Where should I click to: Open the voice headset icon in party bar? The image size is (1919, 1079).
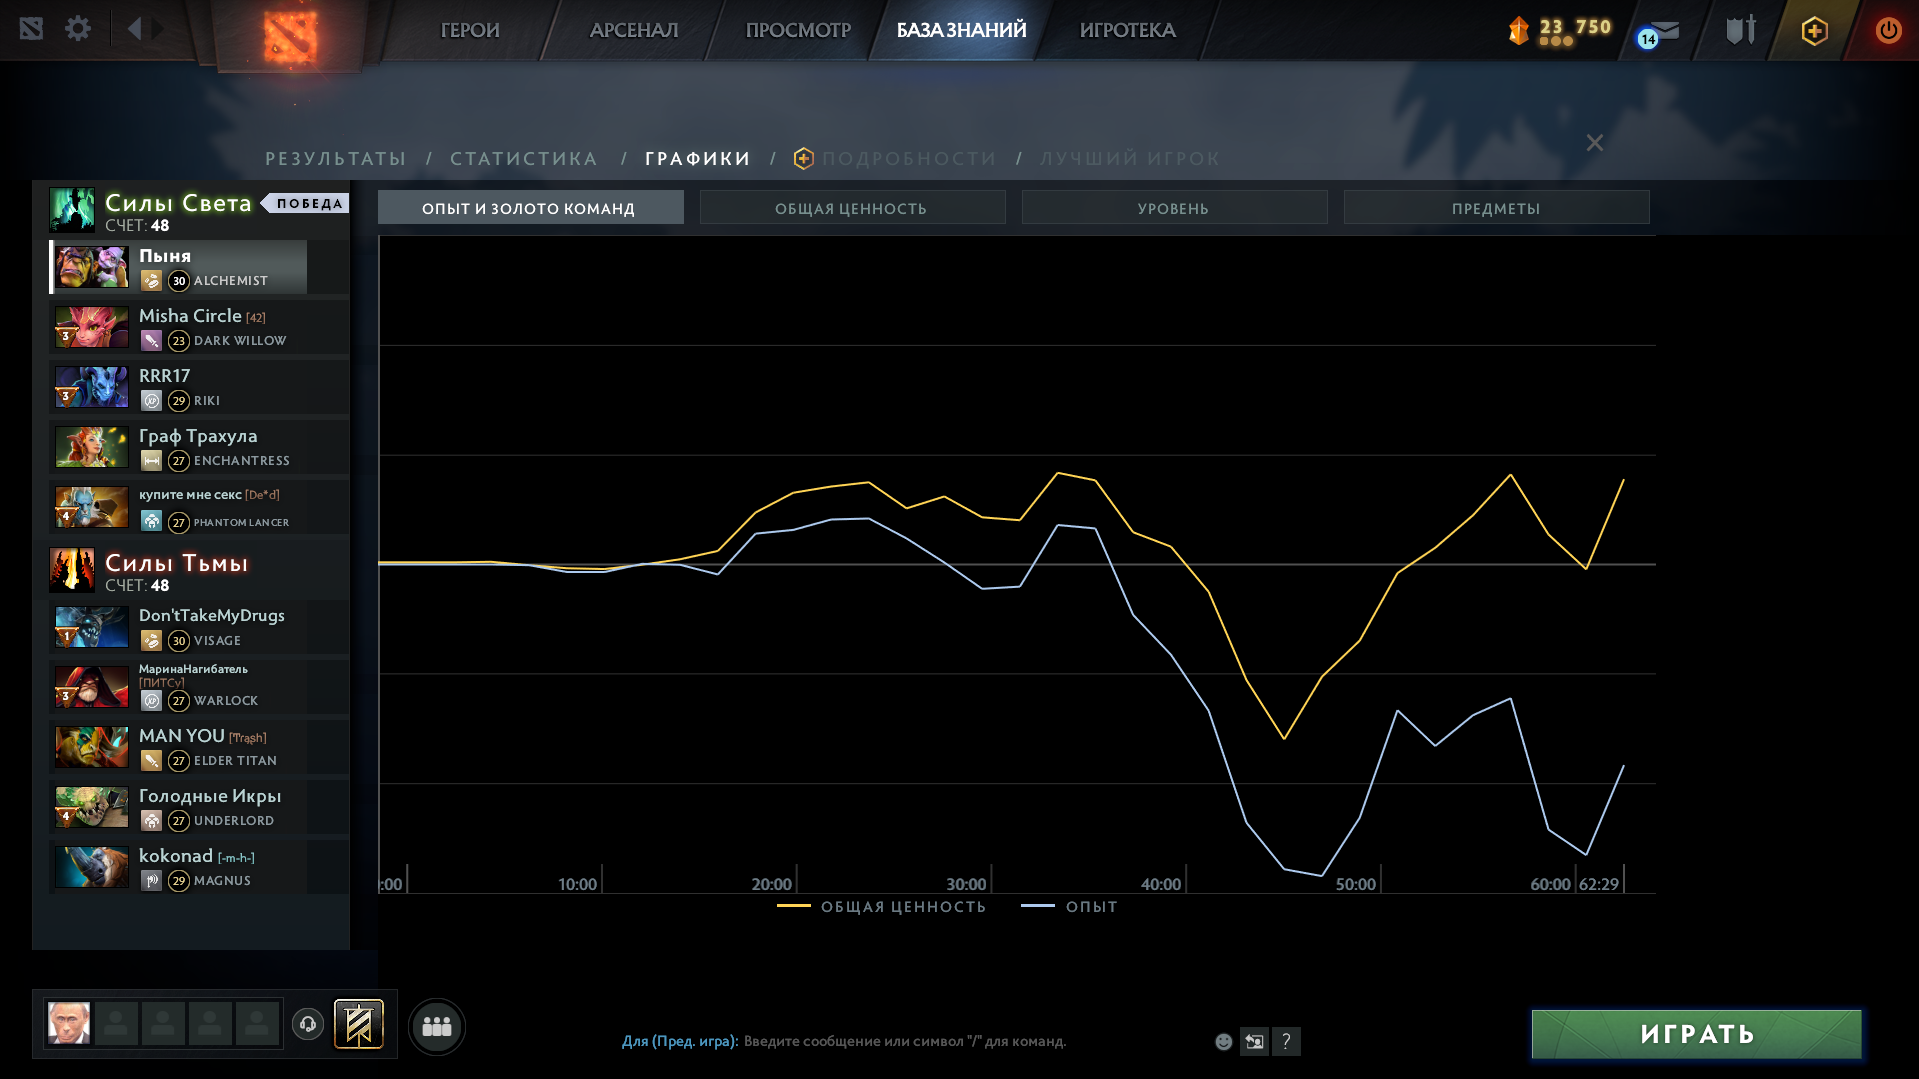point(308,1024)
